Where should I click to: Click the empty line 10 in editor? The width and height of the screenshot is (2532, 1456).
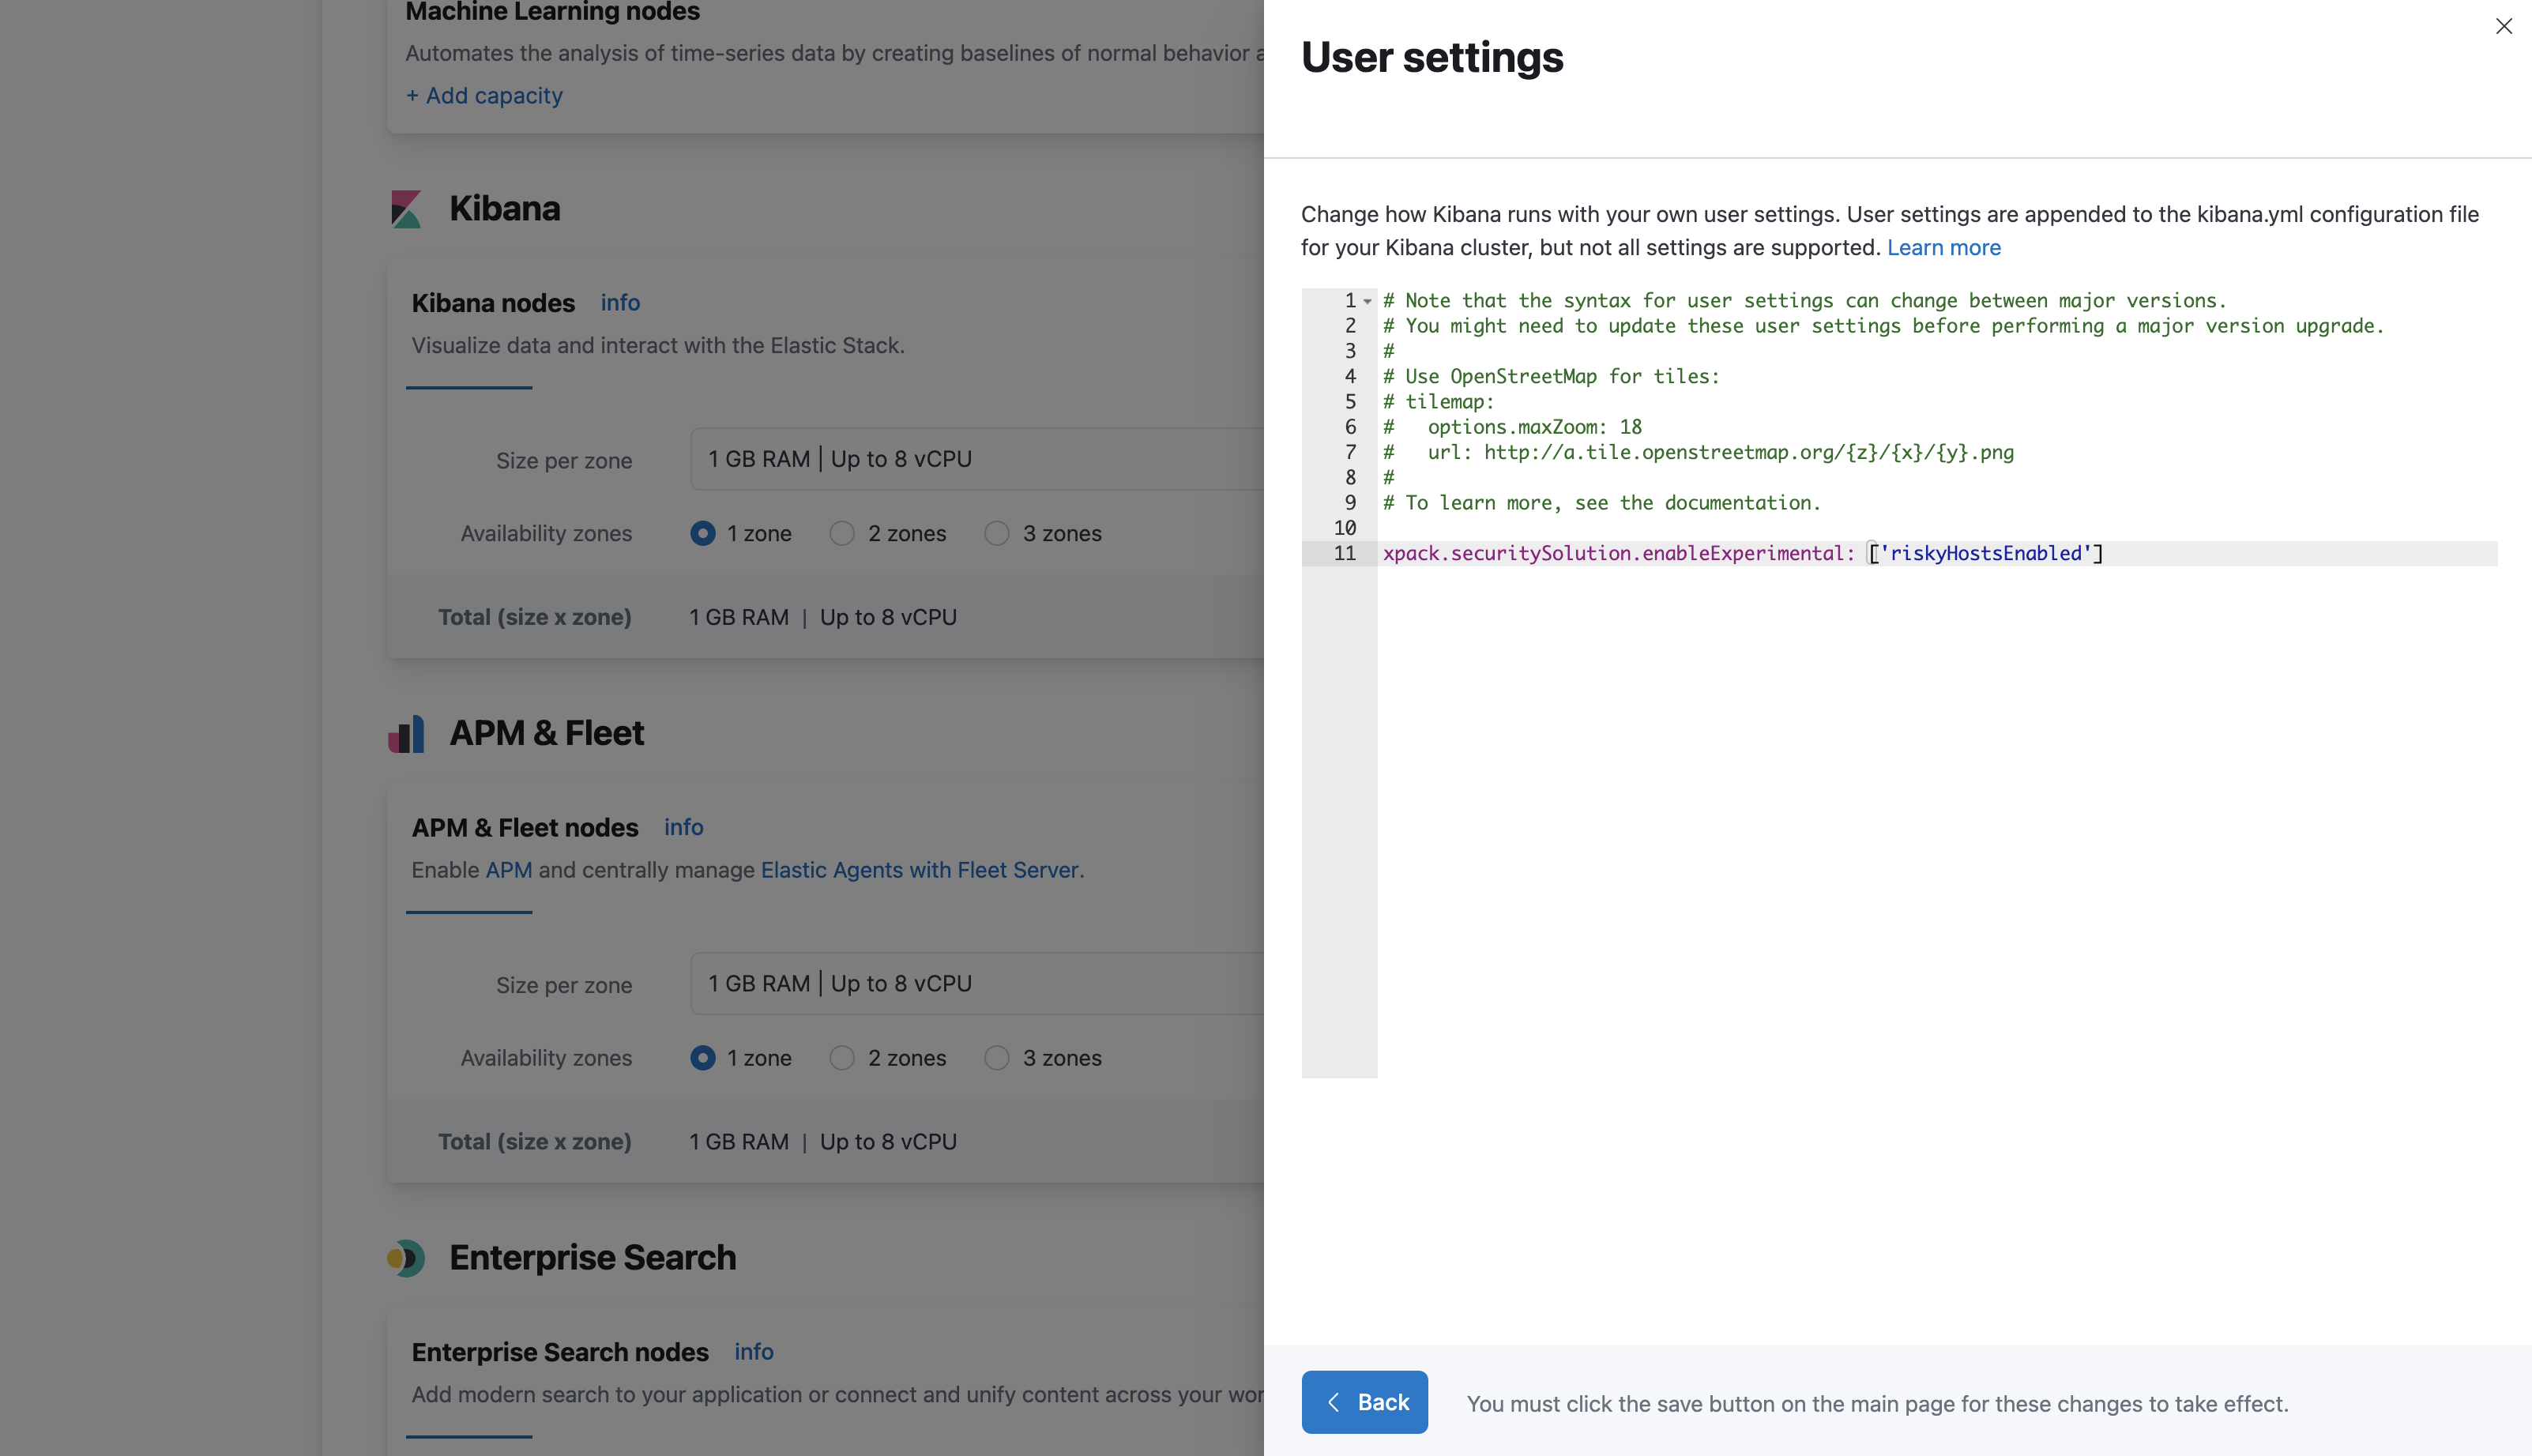click(1937, 528)
